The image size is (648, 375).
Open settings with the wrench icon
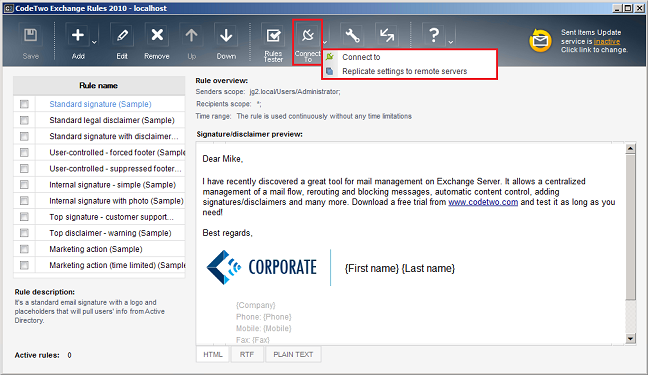click(352, 35)
